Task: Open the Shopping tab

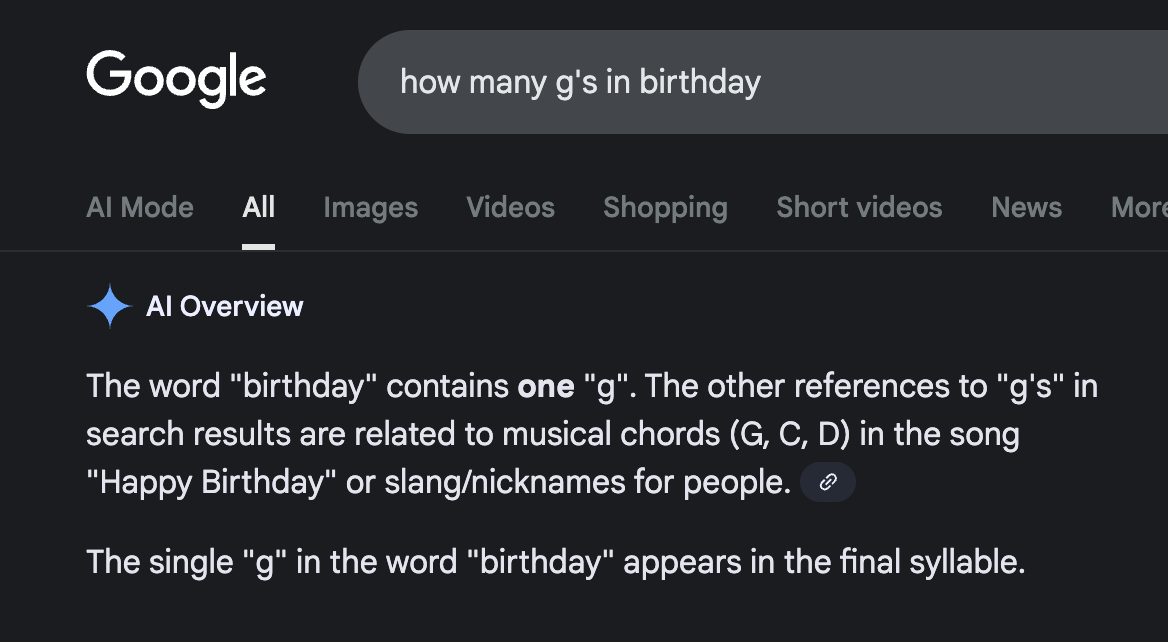Action: coord(665,208)
